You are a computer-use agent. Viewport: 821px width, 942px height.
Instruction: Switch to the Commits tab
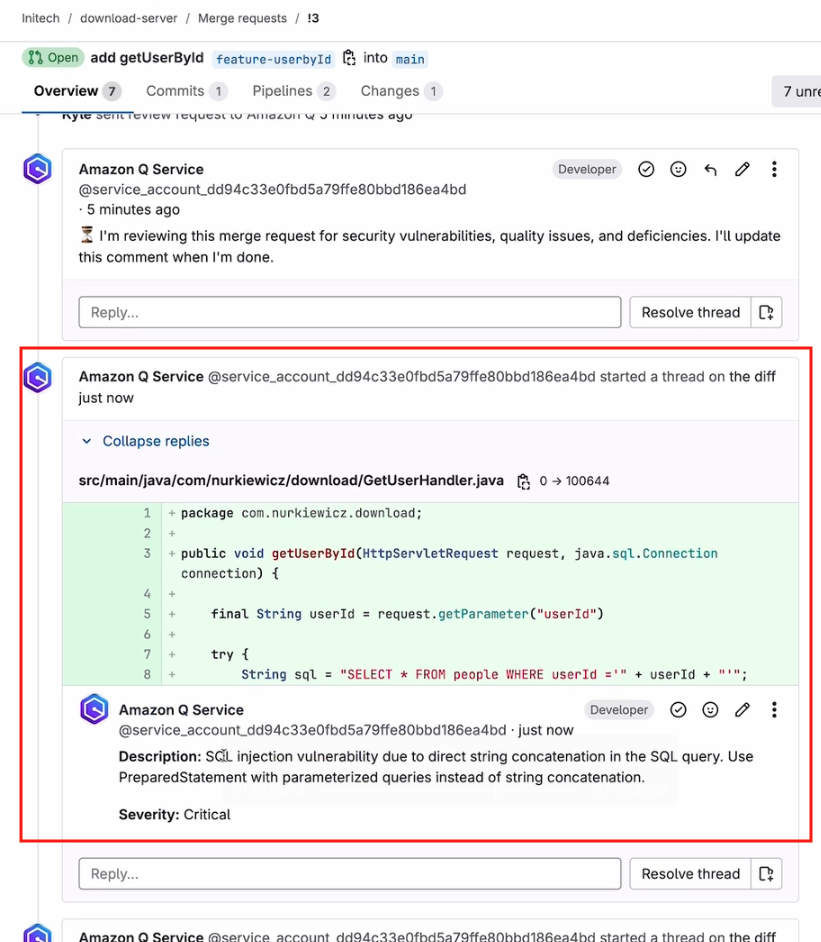coord(186,91)
